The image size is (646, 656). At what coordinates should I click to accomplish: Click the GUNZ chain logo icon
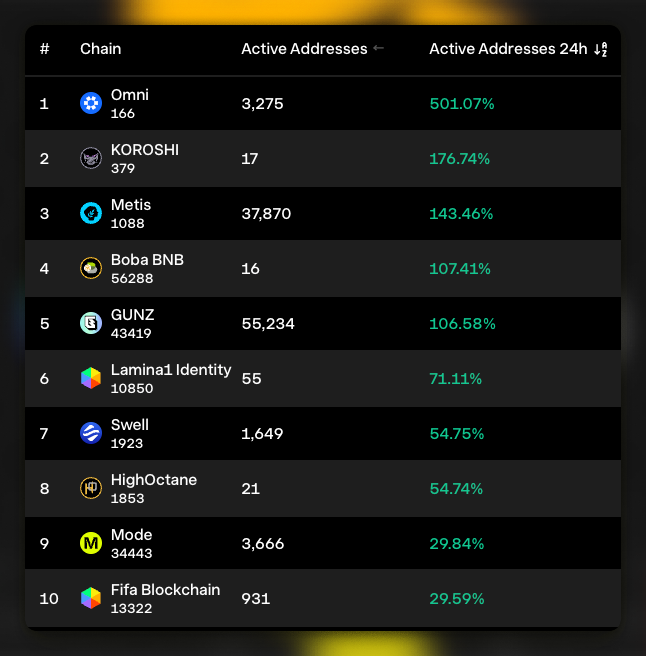click(91, 323)
